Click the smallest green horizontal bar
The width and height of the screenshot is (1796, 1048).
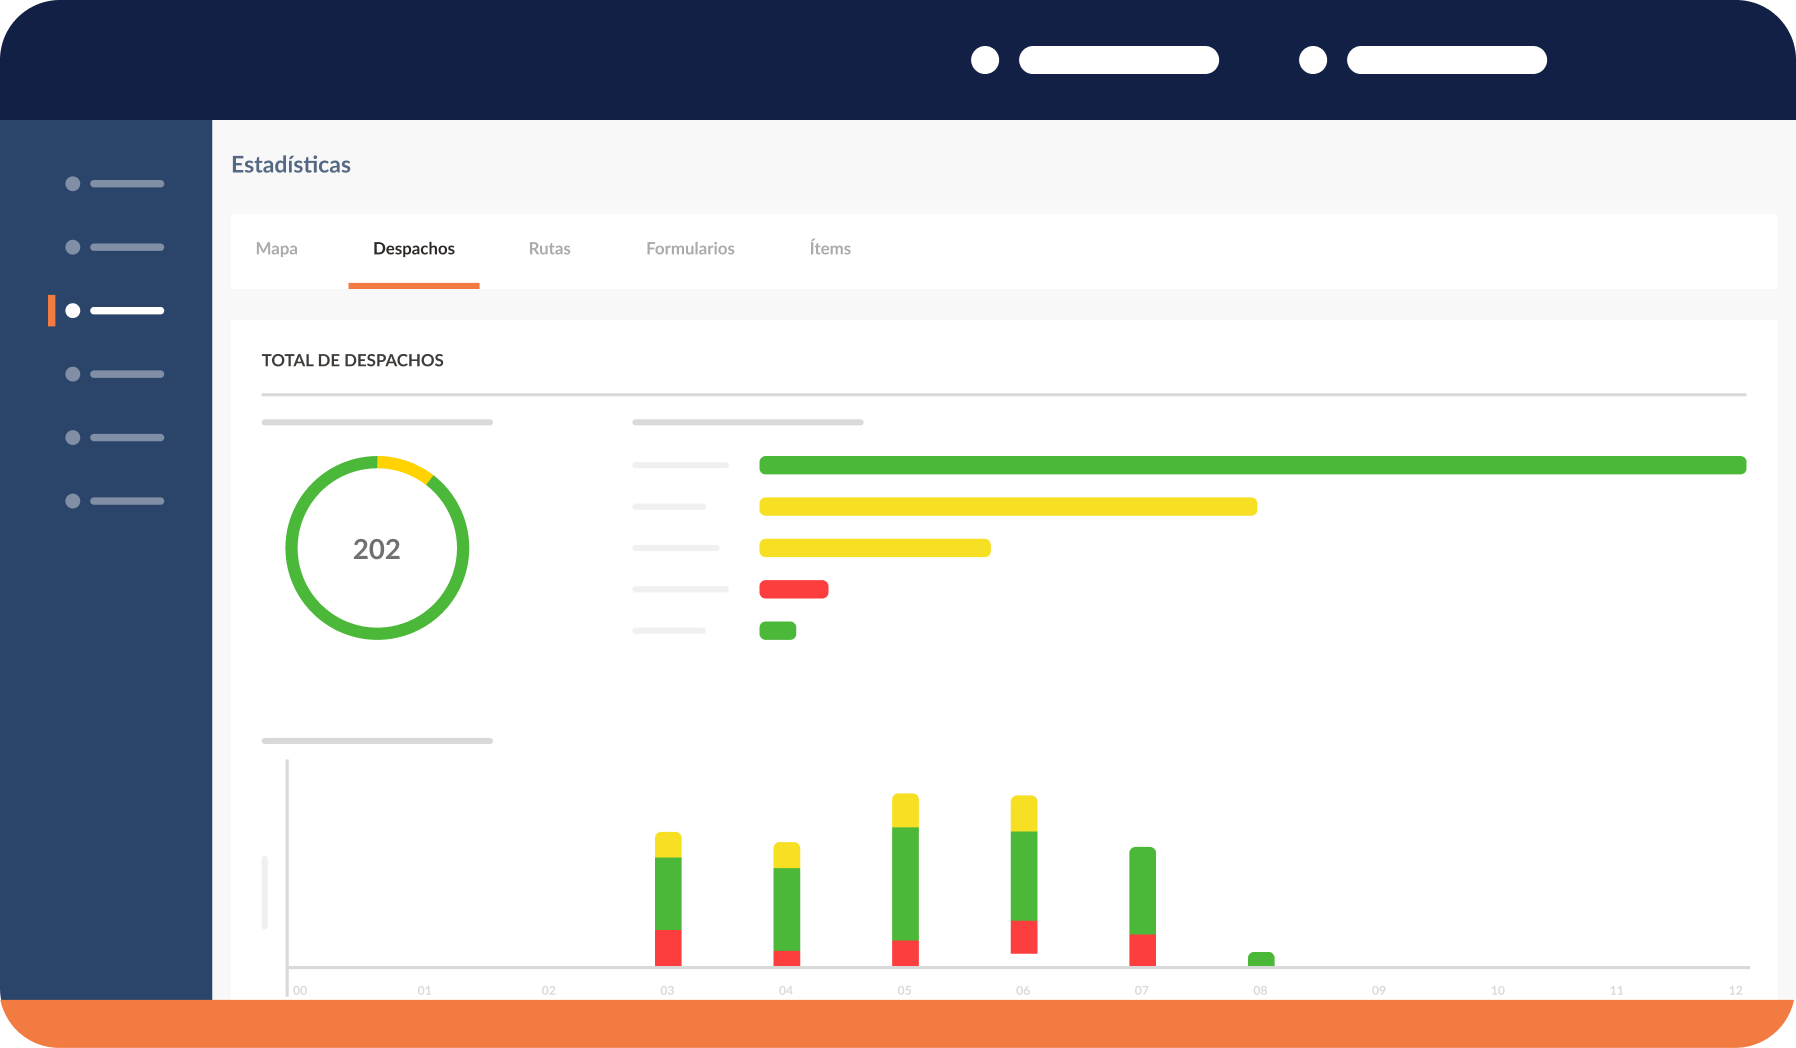[x=778, y=631]
